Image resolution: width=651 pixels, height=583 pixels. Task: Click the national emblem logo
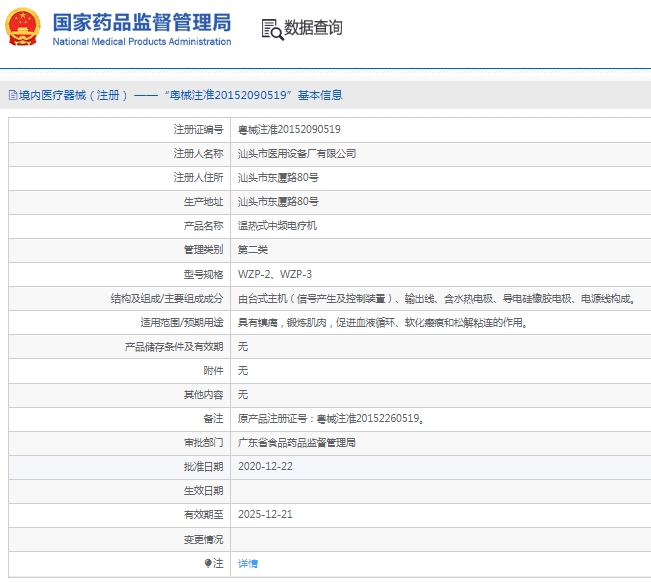(23, 27)
